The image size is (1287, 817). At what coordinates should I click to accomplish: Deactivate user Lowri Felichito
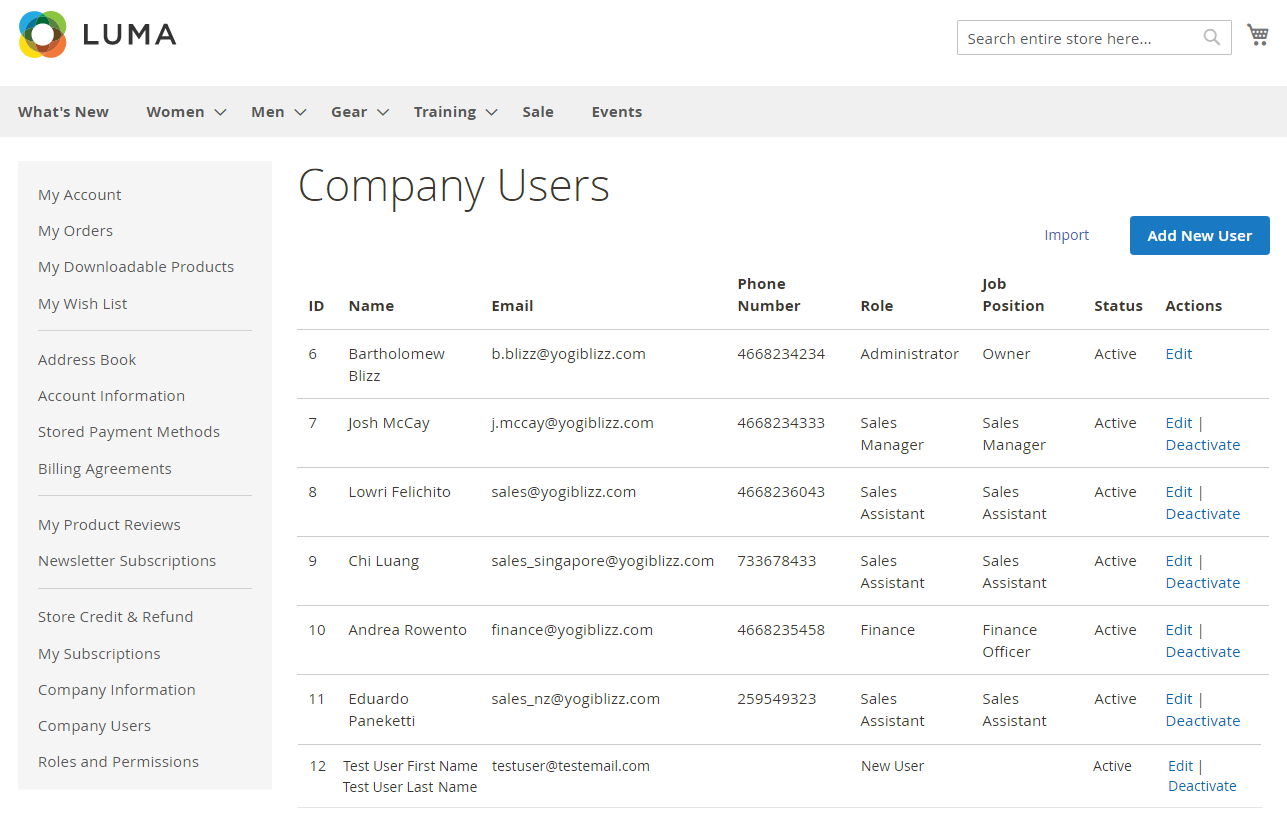point(1203,514)
